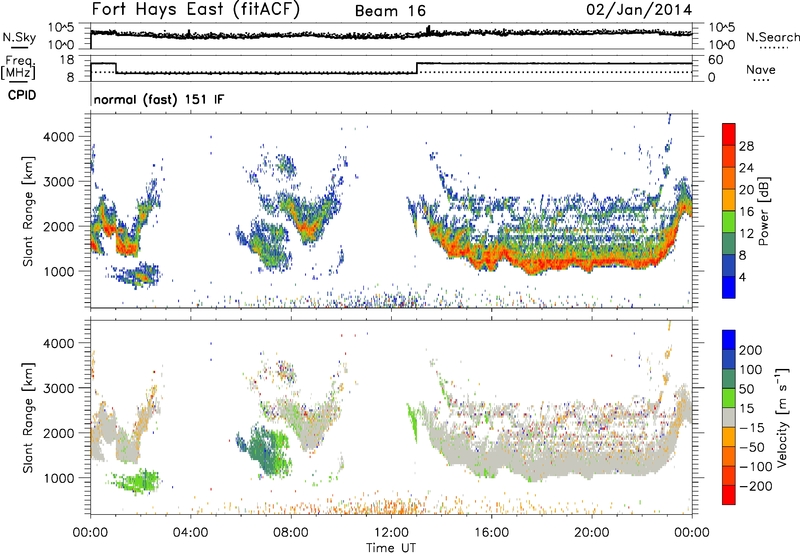Screen dimensions: 800x554
Task: Click the 'Velocity [m s⁻¹]' colorbar label
Action: [781, 417]
